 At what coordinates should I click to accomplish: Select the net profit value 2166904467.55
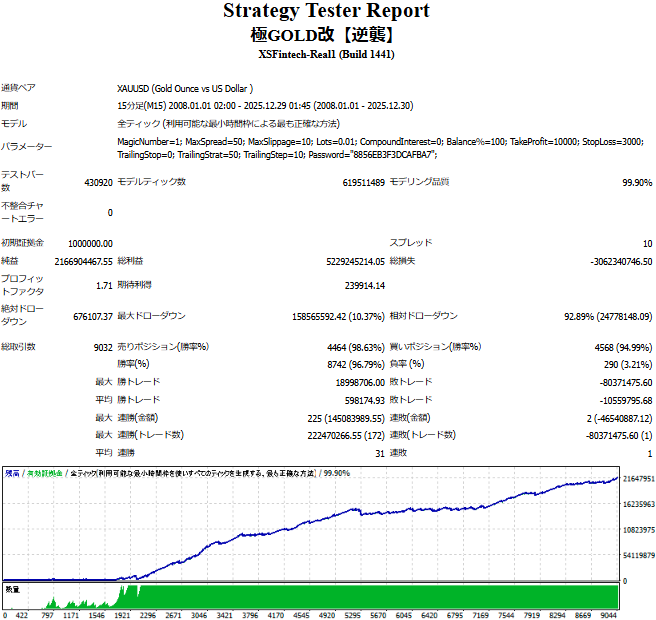tap(83, 261)
